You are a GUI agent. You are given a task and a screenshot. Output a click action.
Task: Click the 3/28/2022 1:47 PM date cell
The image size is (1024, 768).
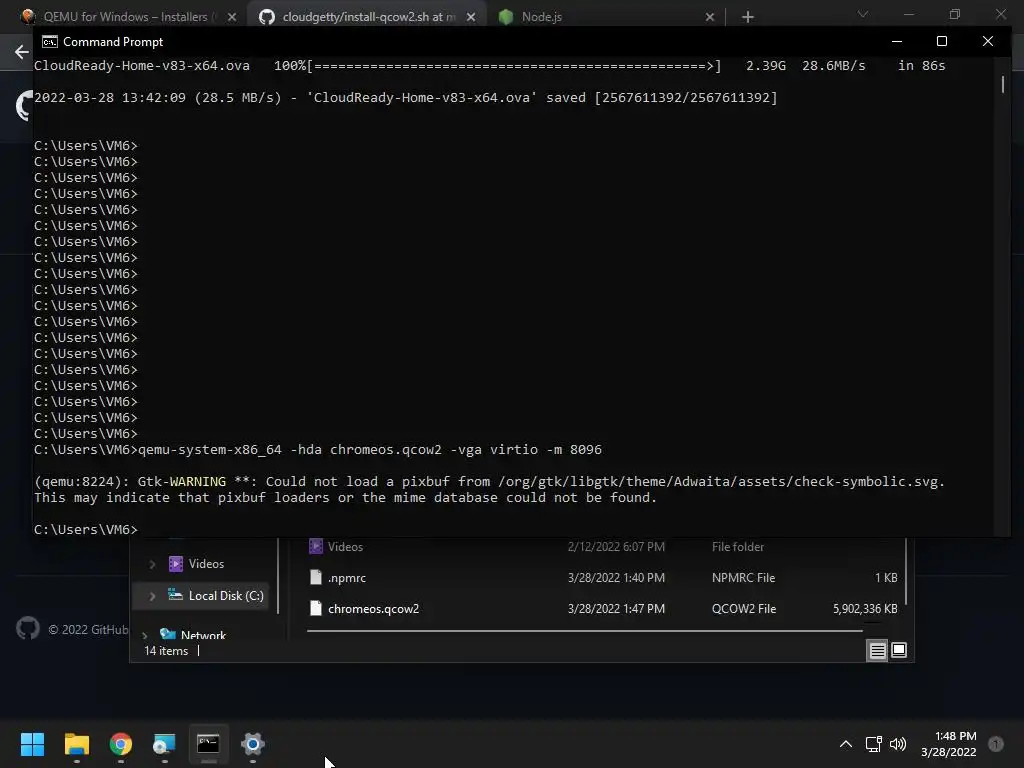(x=616, y=609)
